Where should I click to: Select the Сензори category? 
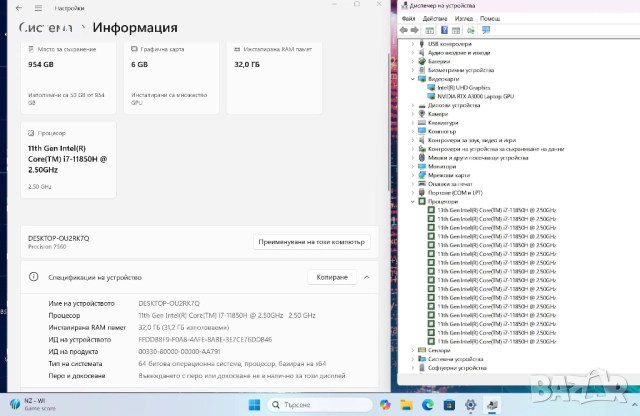(439, 350)
